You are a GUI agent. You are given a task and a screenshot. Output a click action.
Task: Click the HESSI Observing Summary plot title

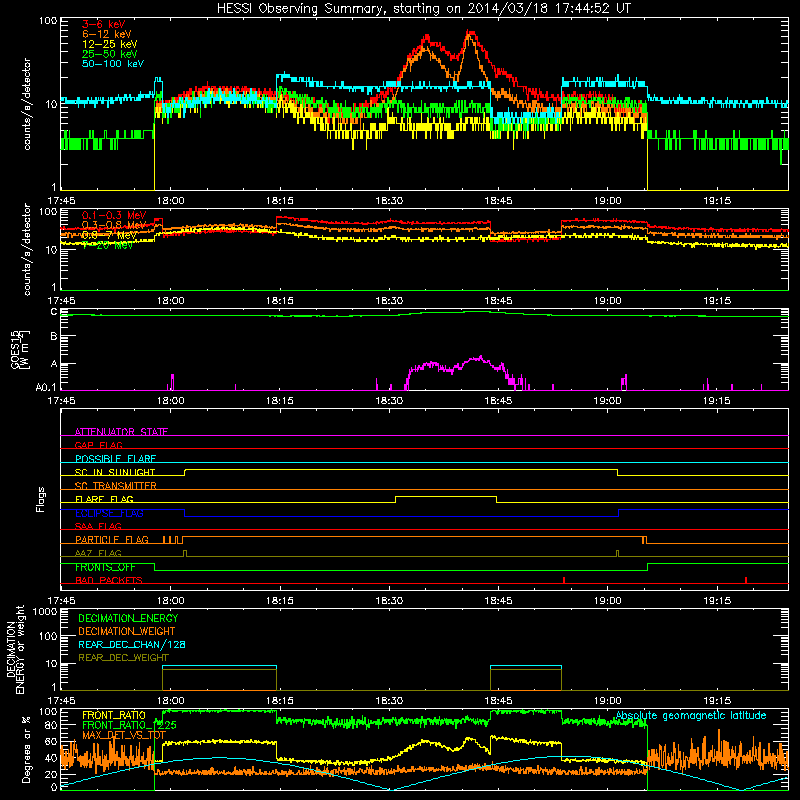tap(424, 9)
